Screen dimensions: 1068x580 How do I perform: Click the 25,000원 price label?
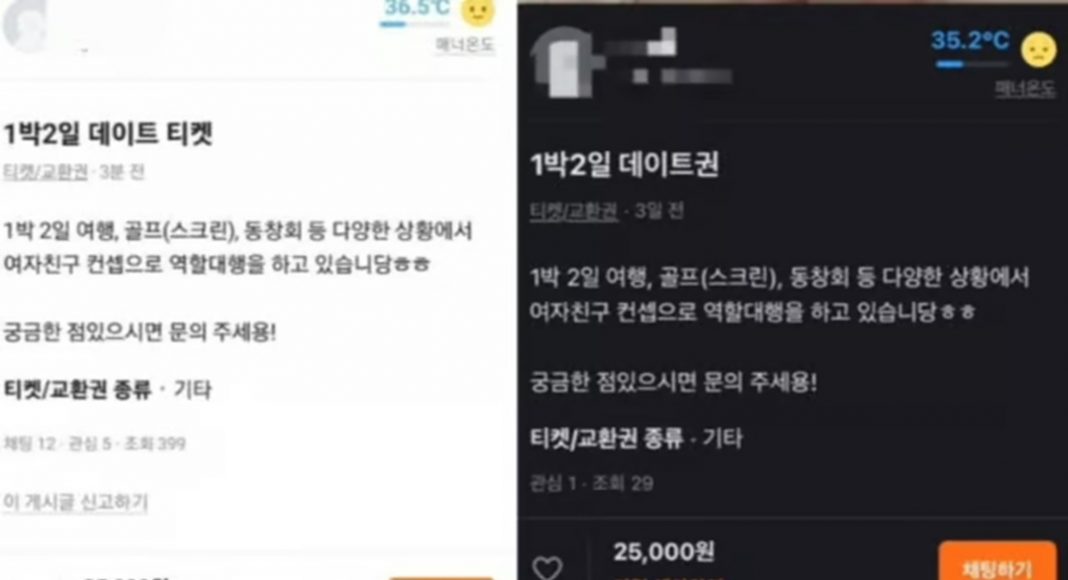(x=663, y=551)
